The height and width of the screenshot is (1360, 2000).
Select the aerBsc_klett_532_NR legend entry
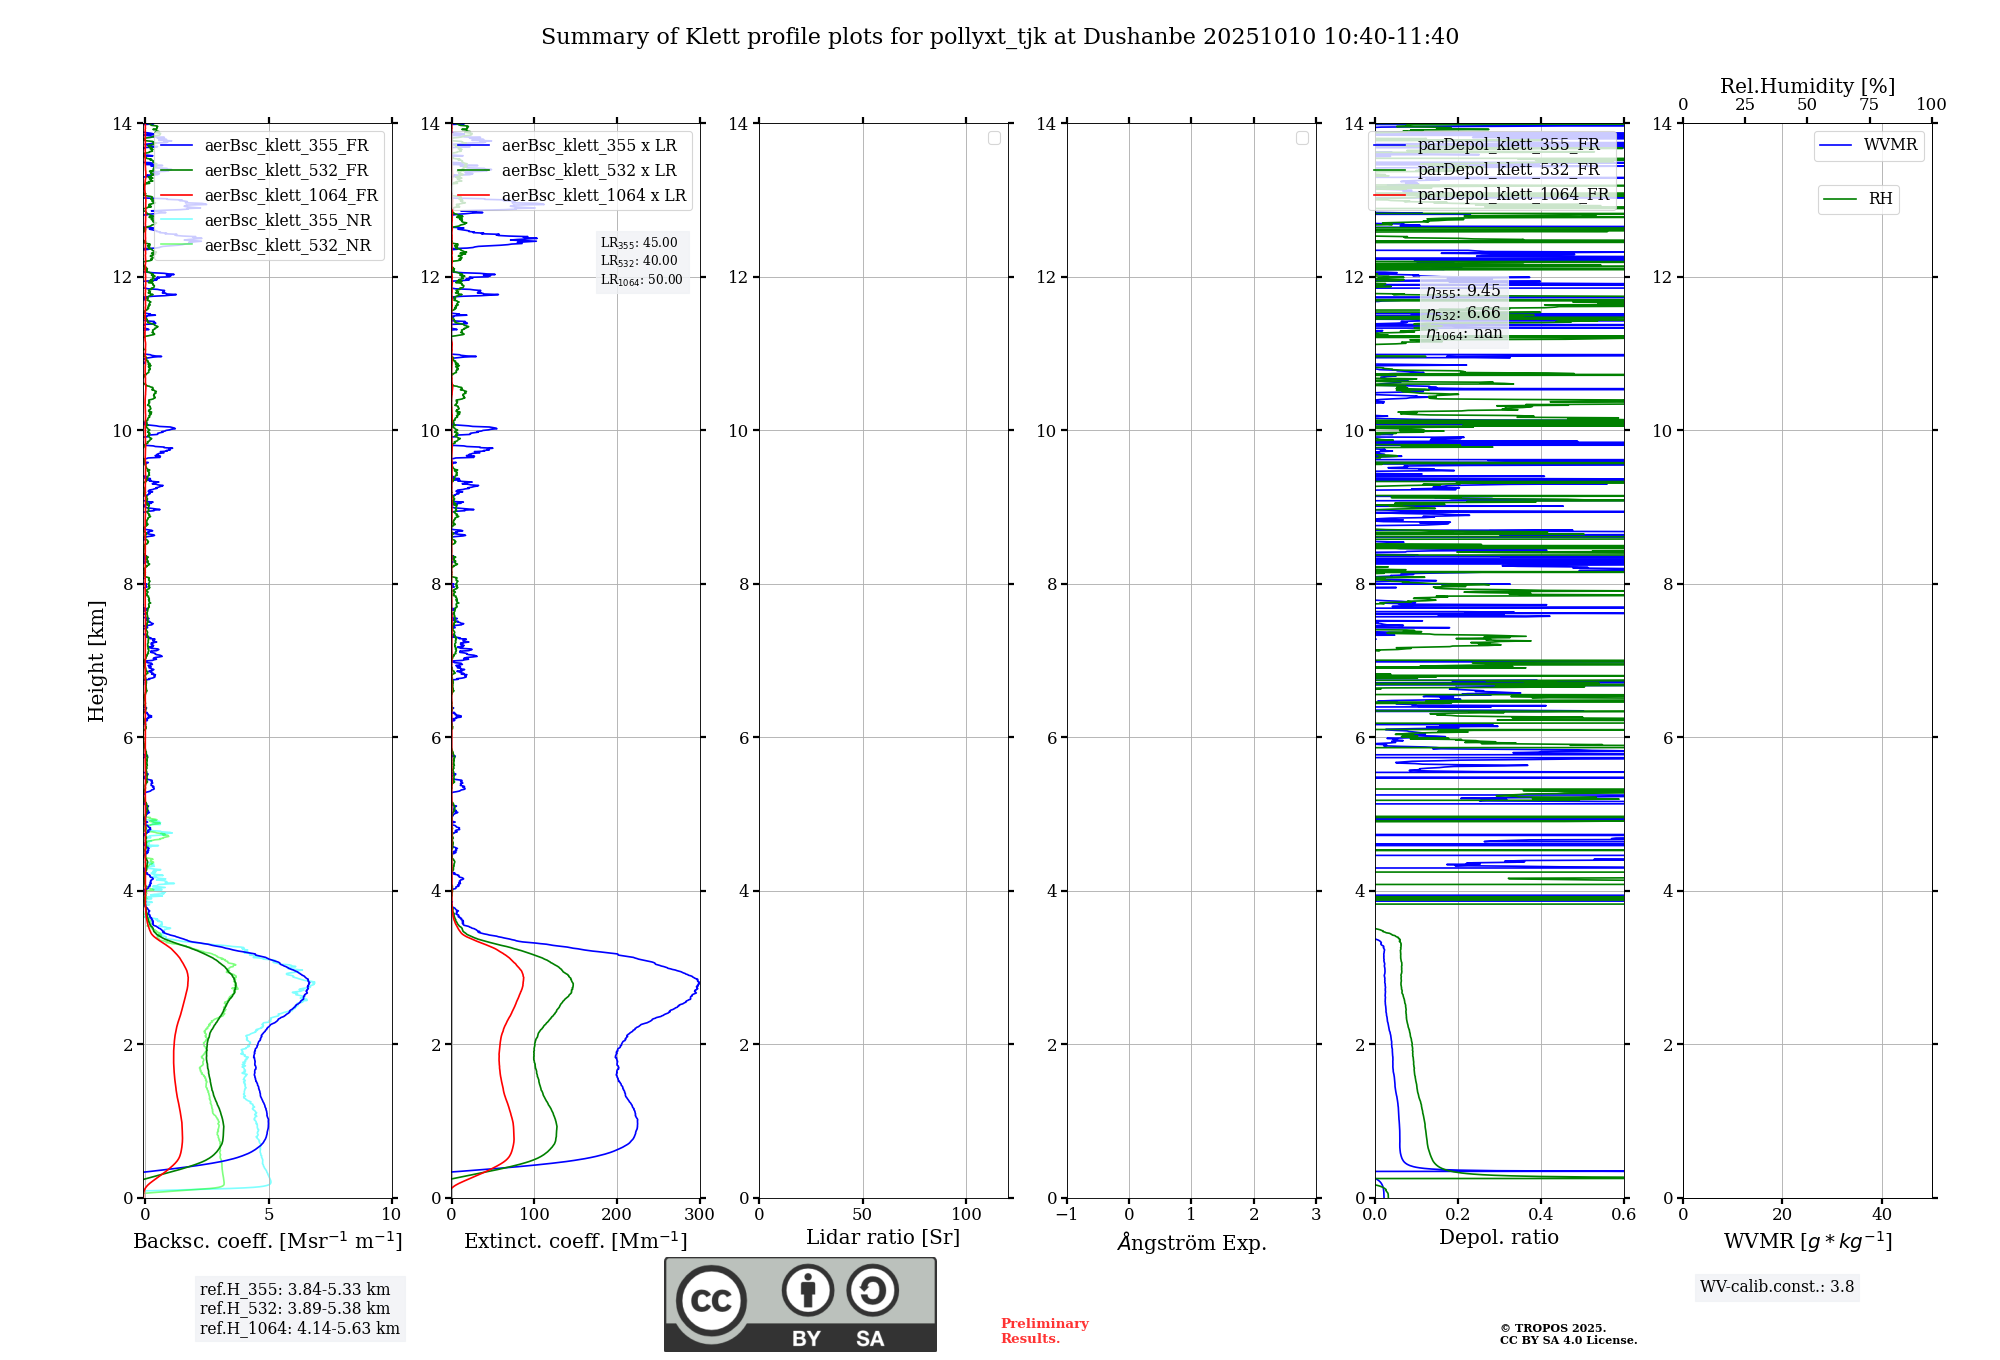[x=288, y=246]
